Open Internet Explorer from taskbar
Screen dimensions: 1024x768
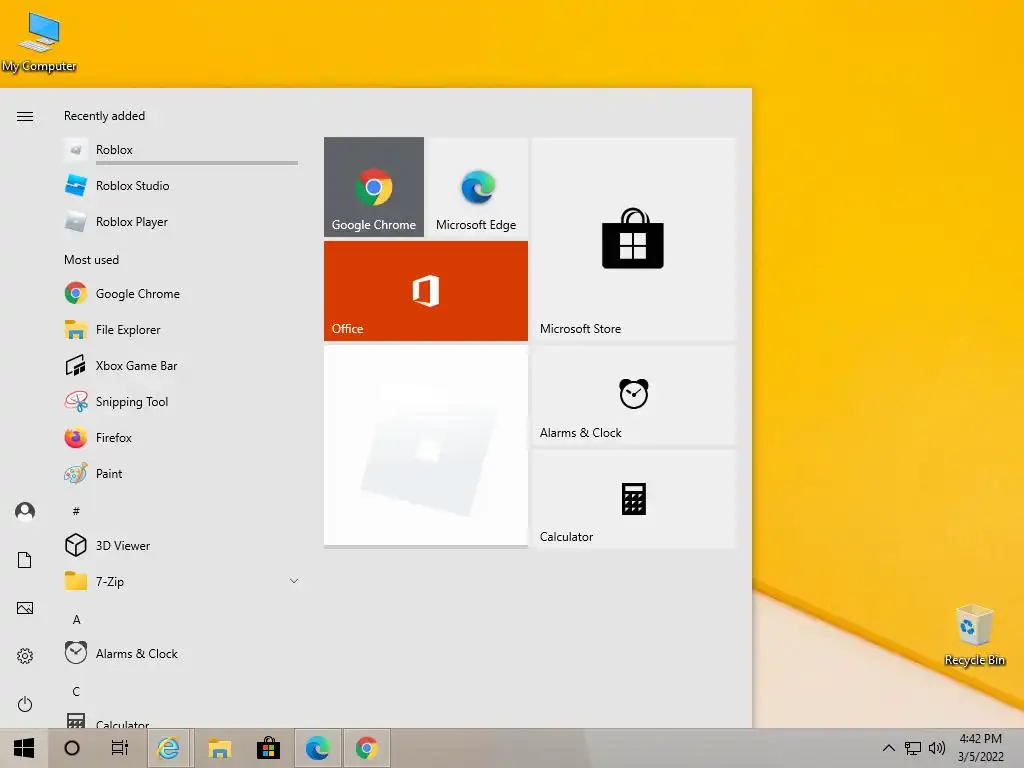168,748
